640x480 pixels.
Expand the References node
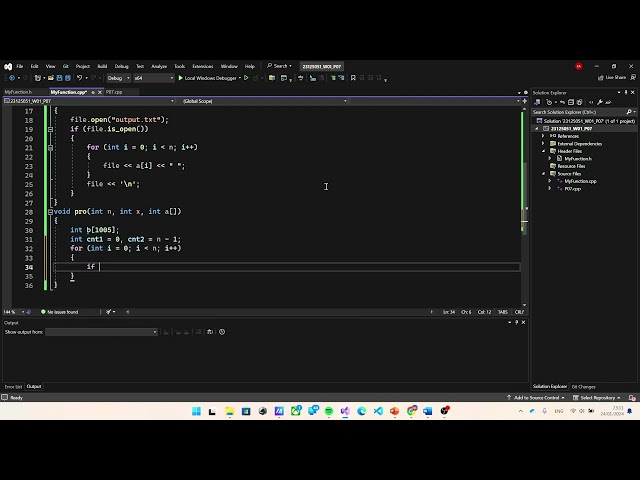pyautogui.click(x=543, y=136)
